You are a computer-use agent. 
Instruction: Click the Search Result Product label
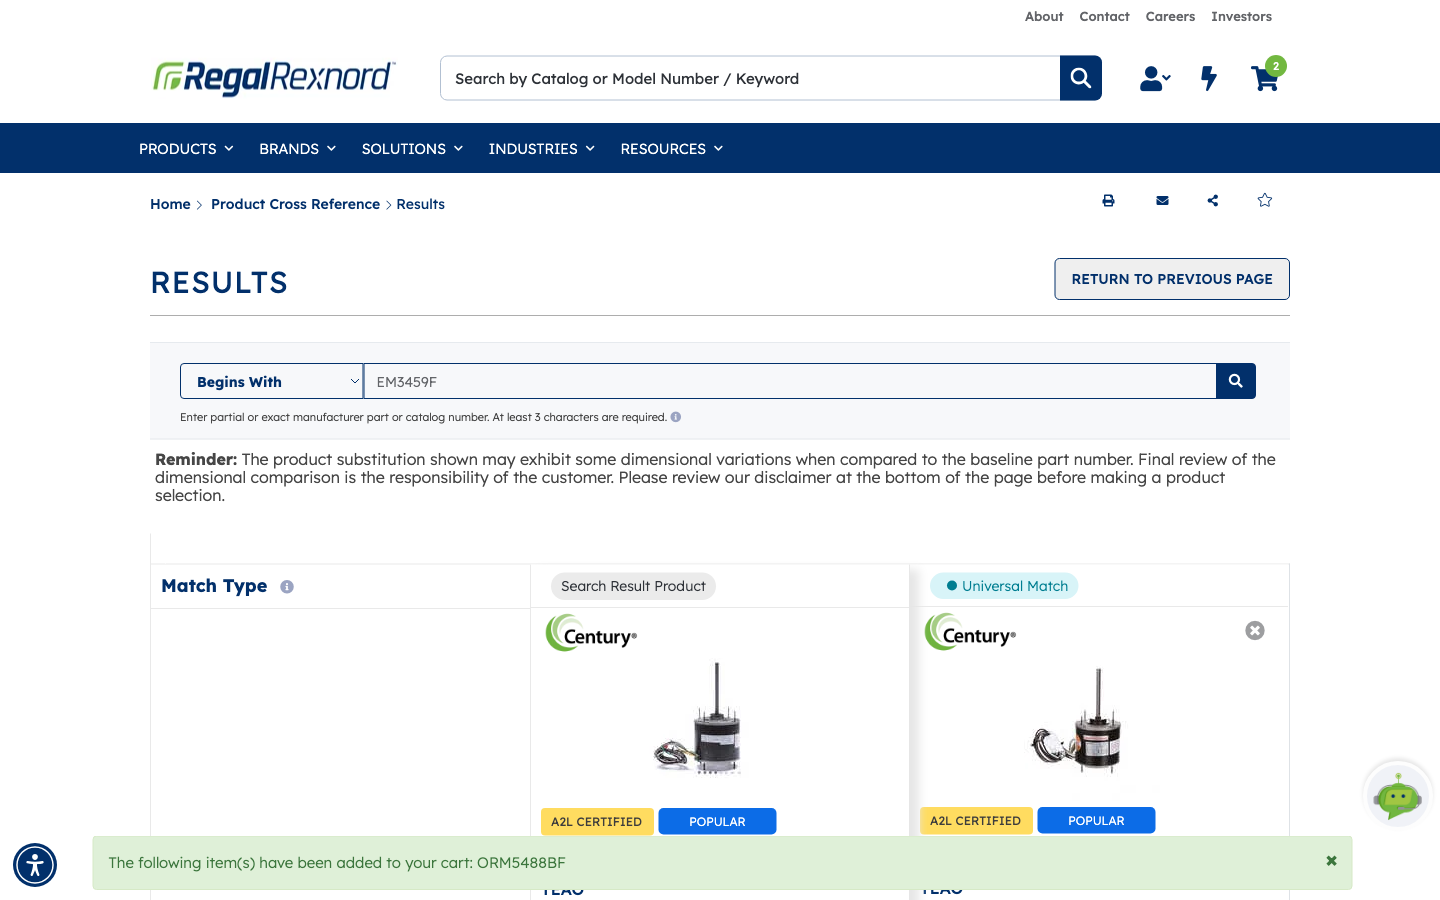point(633,586)
